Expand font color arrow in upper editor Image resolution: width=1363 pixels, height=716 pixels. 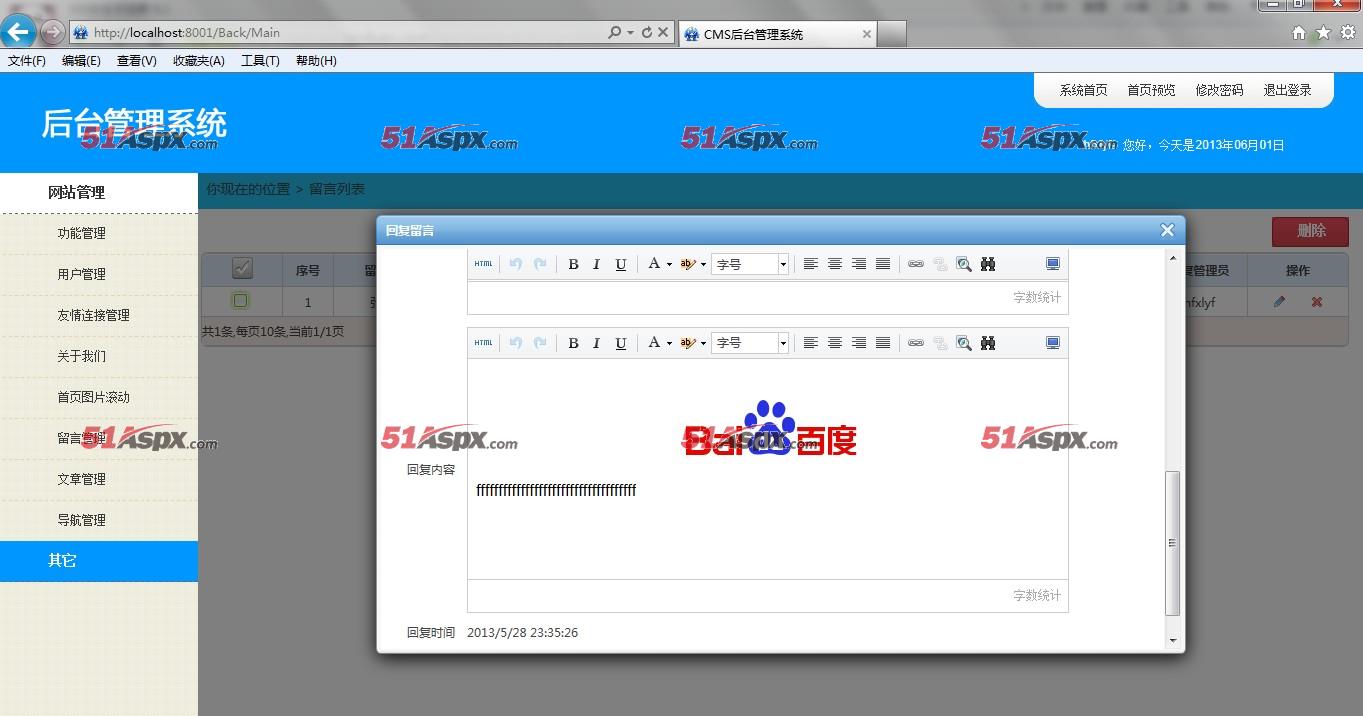pyautogui.click(x=669, y=264)
